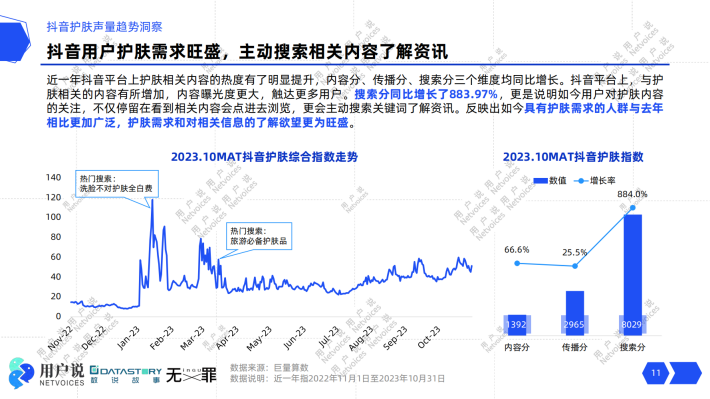Click the 数据来源：巨量算数 footer text
The image size is (710, 399).
pos(269,367)
